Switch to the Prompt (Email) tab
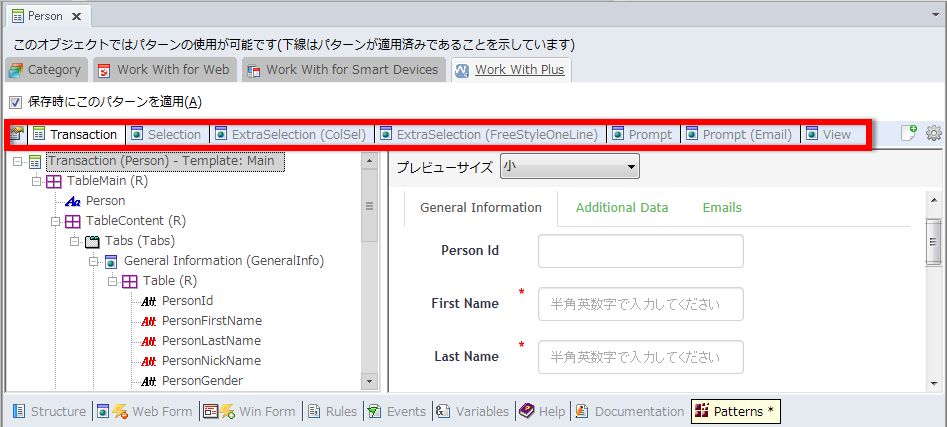Screen dimensions: 947x427 (x=746, y=134)
